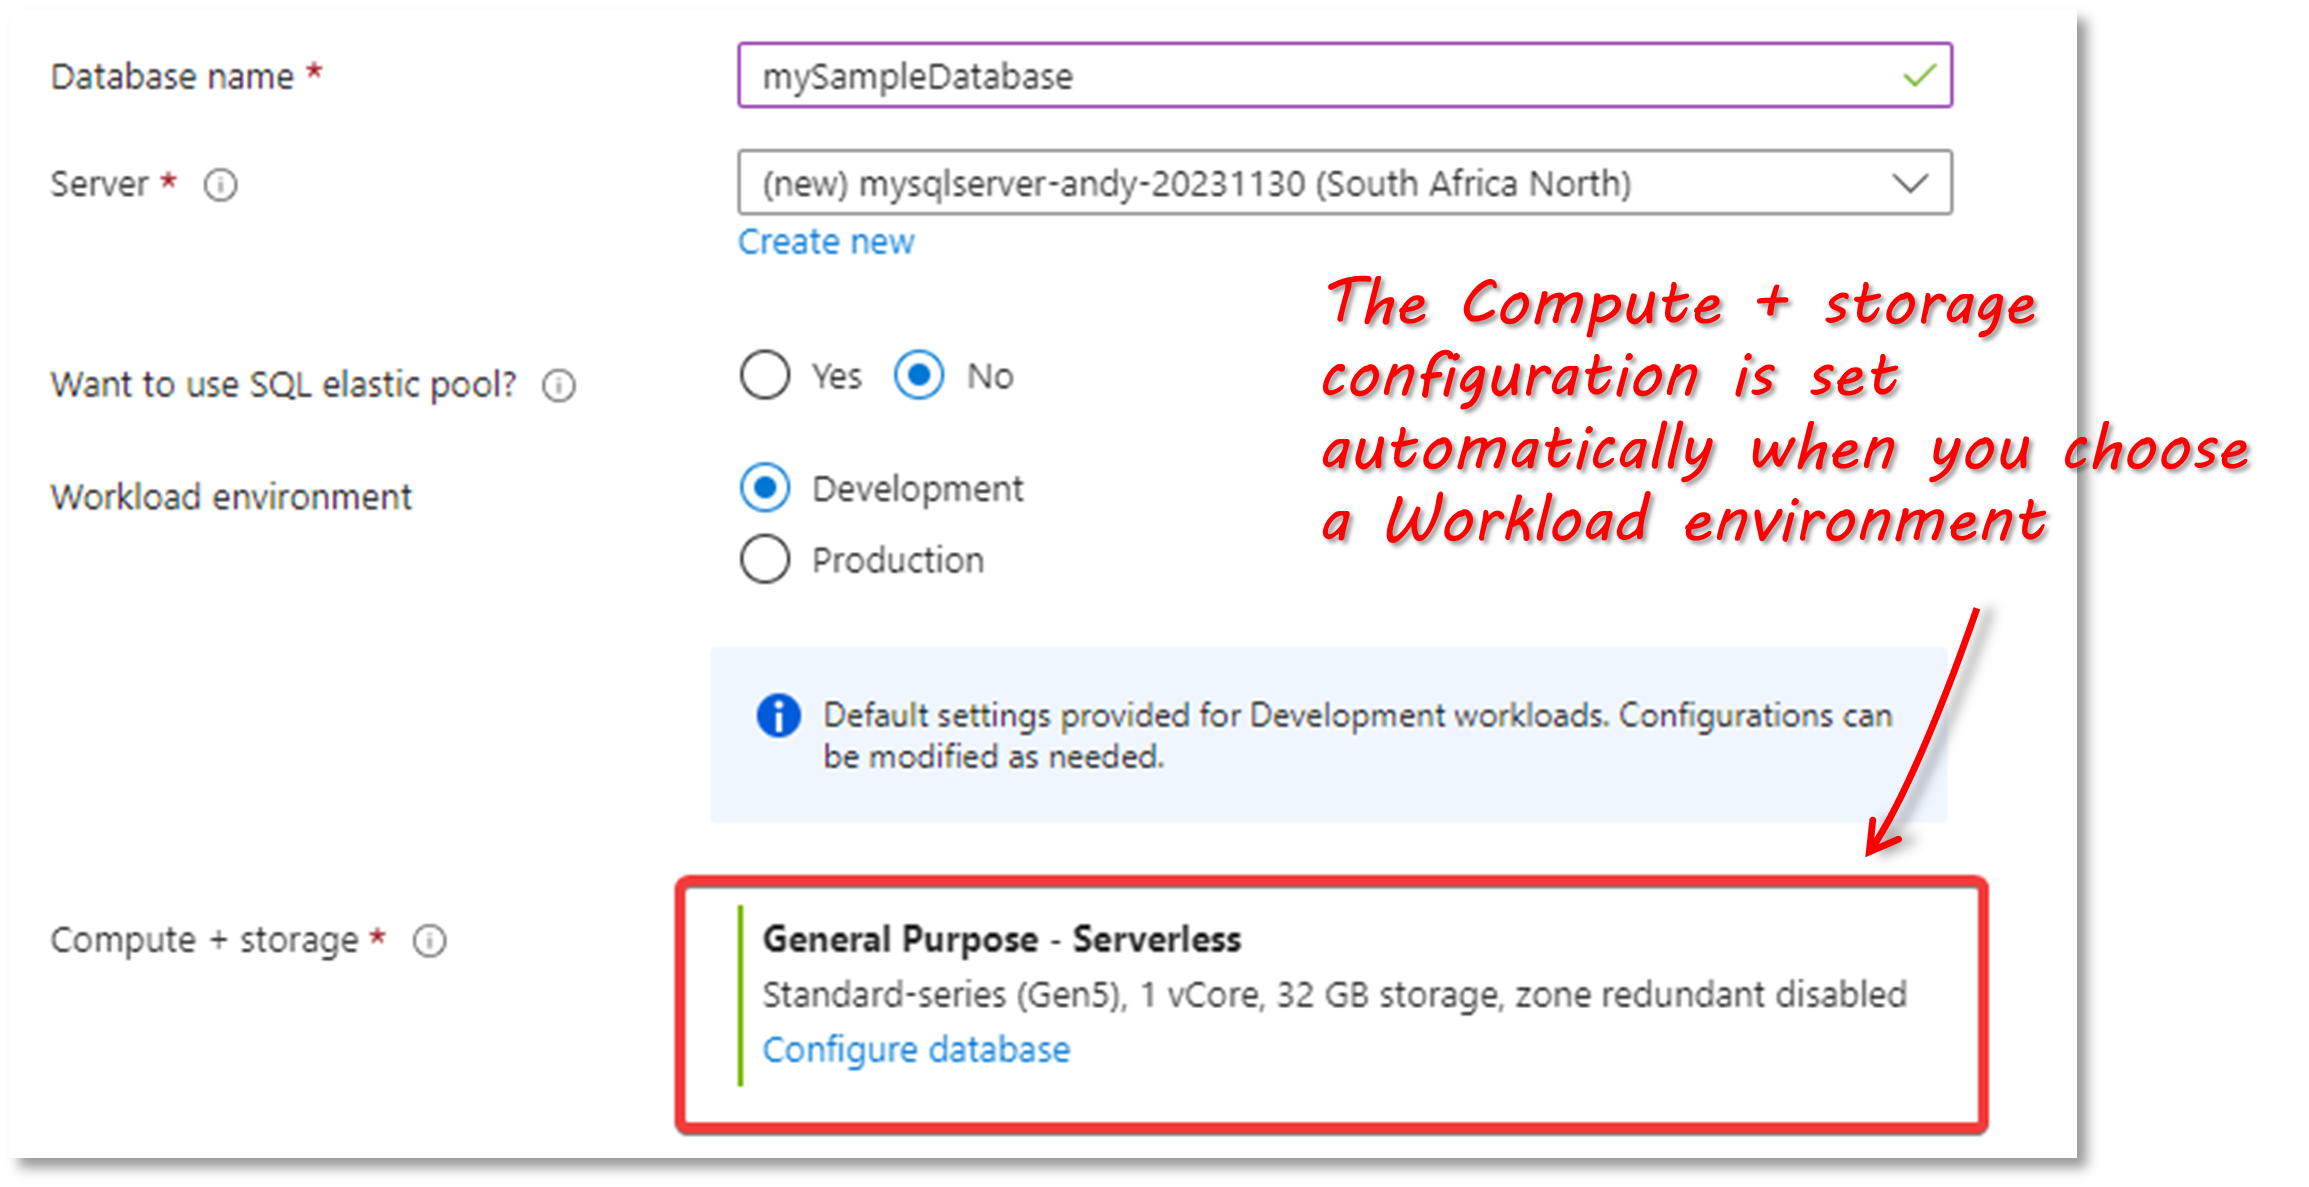Select Yes for SQL elastic pool
This screenshot has height=1187, width=2309.
(765, 375)
